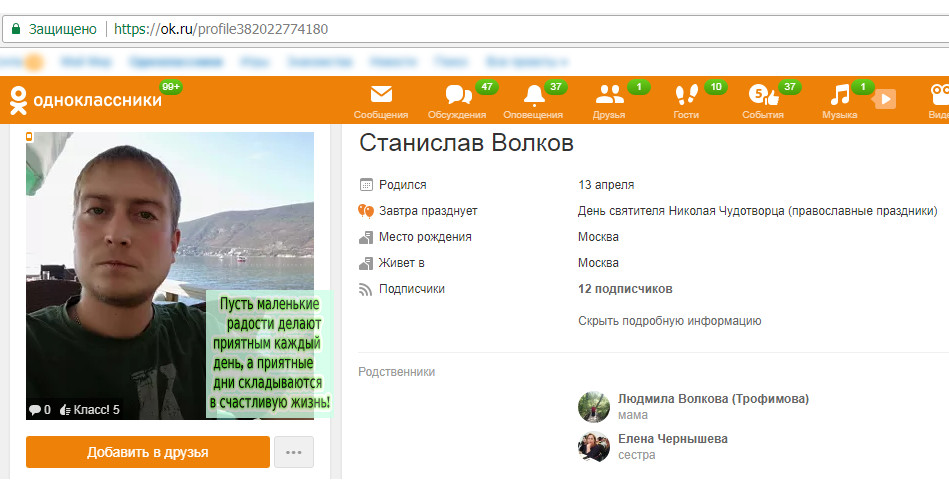This screenshot has width=949, height=496.
Task: Click the 37 badge on Оповещения
Action: [556, 87]
